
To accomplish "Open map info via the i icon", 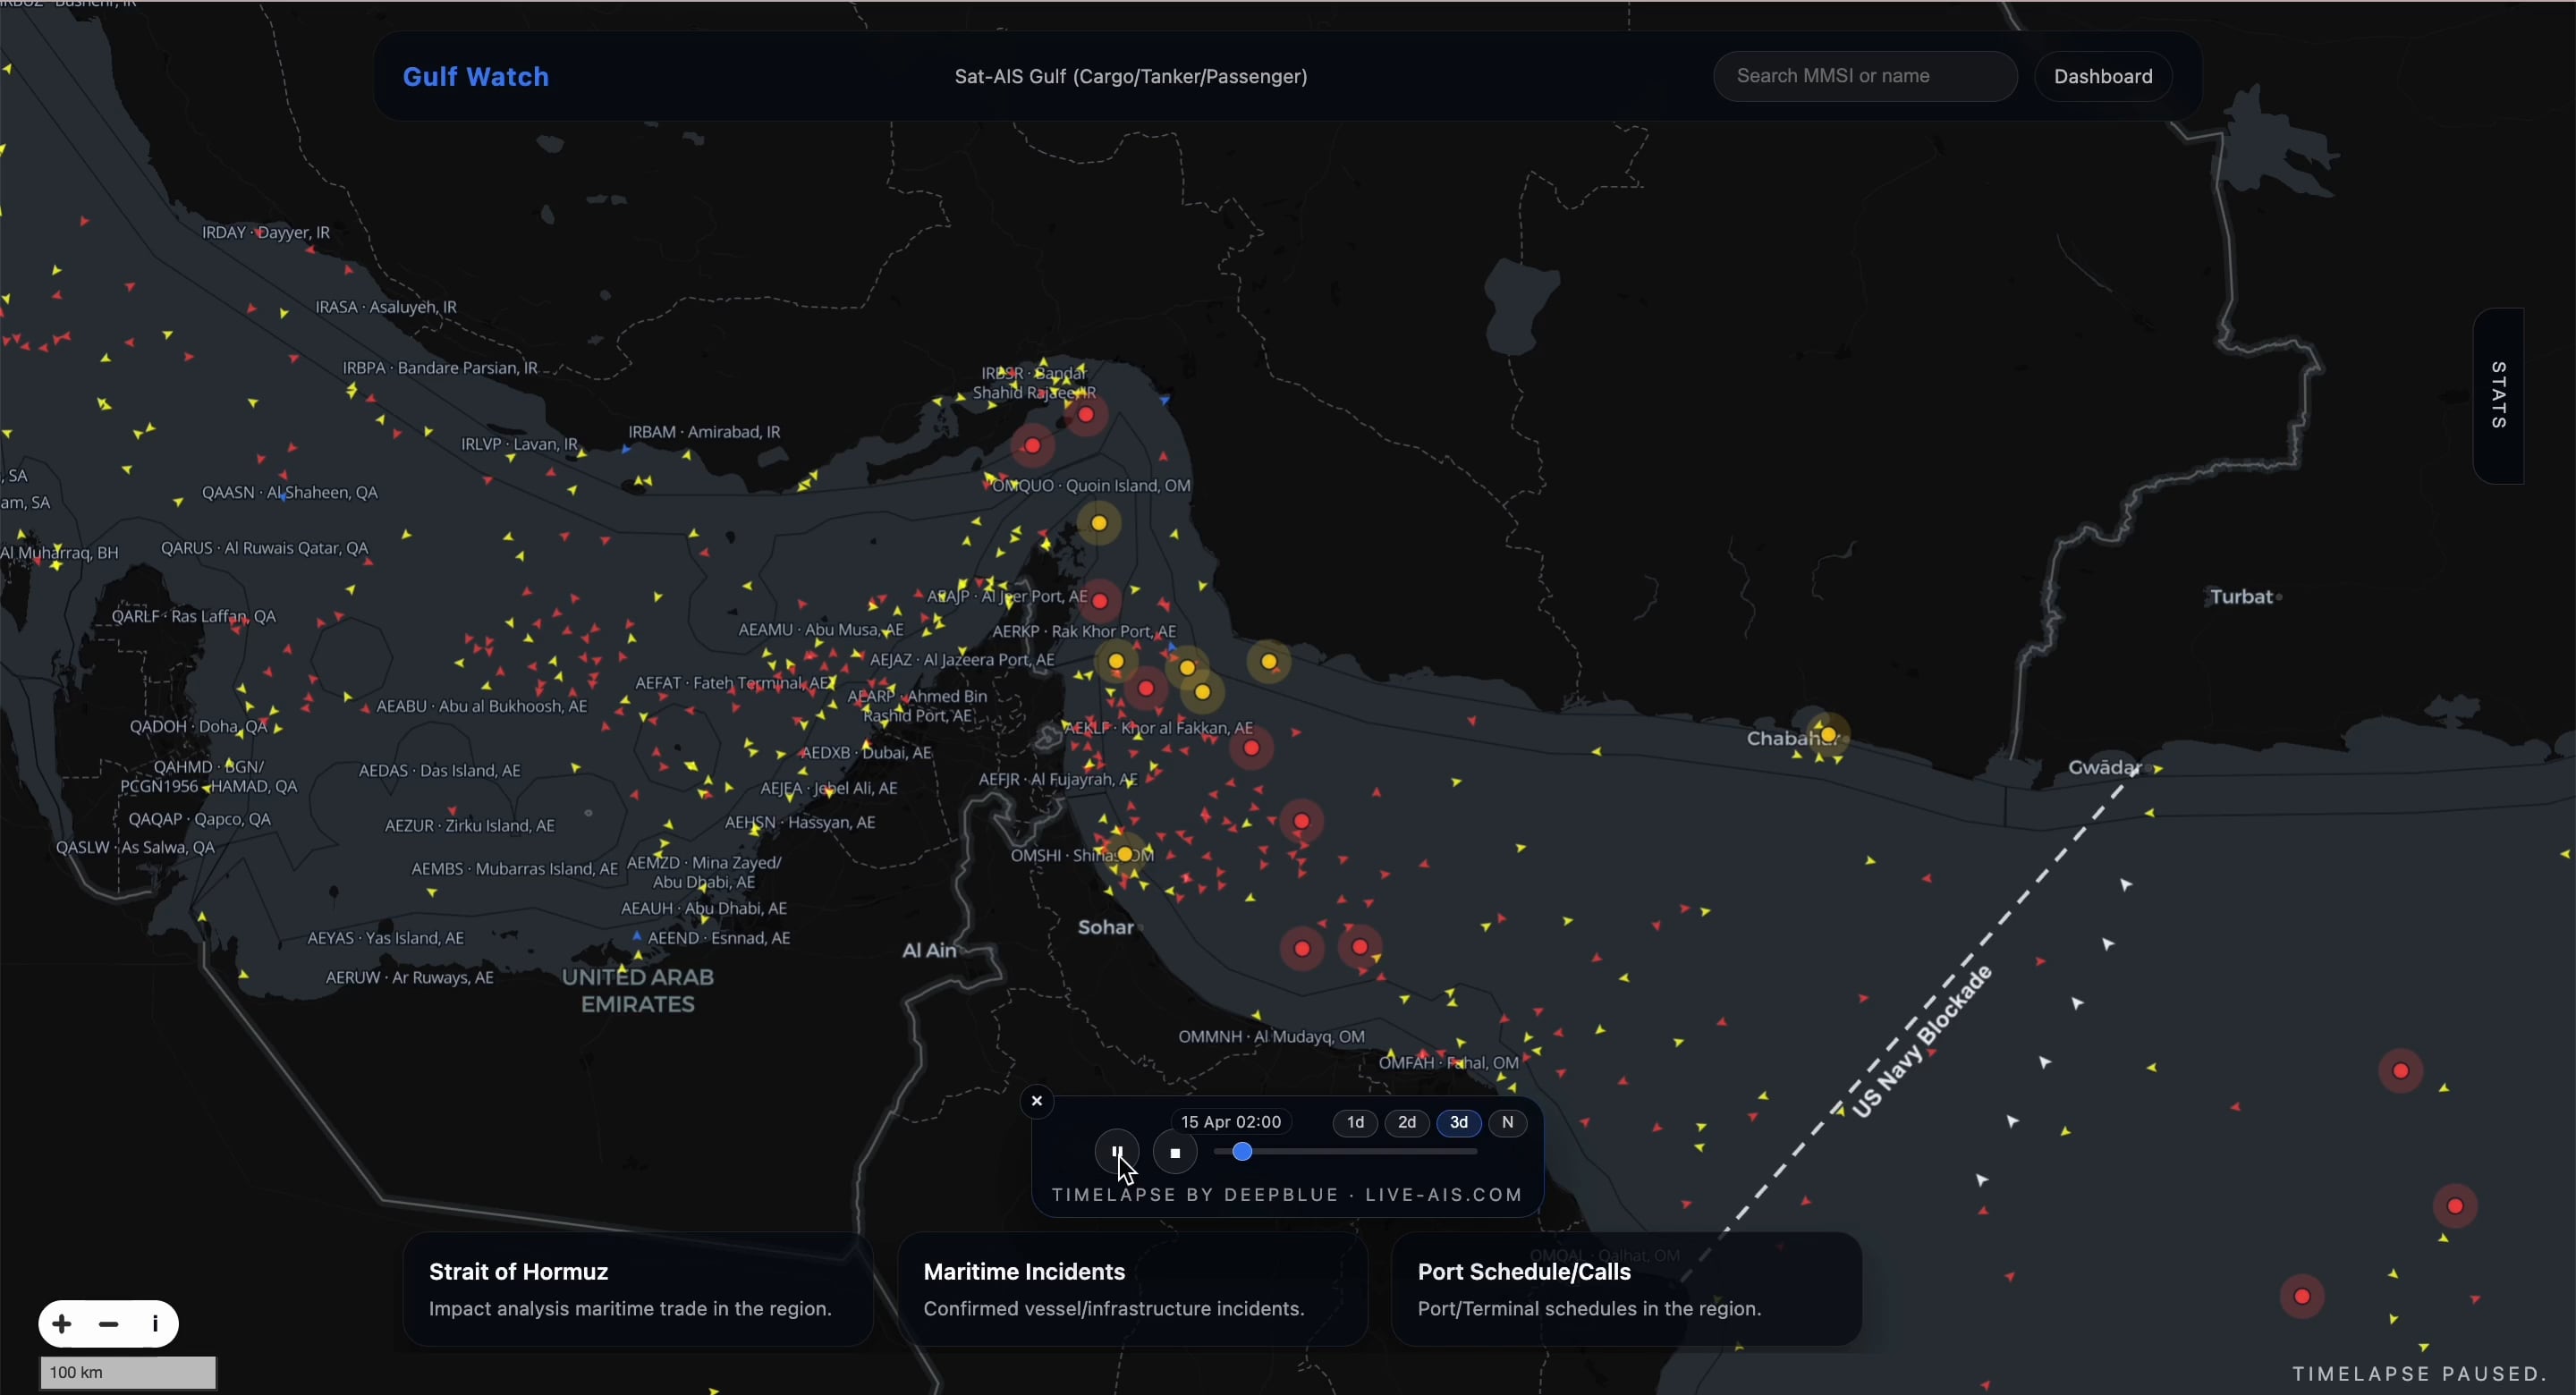I will click(x=155, y=1324).
